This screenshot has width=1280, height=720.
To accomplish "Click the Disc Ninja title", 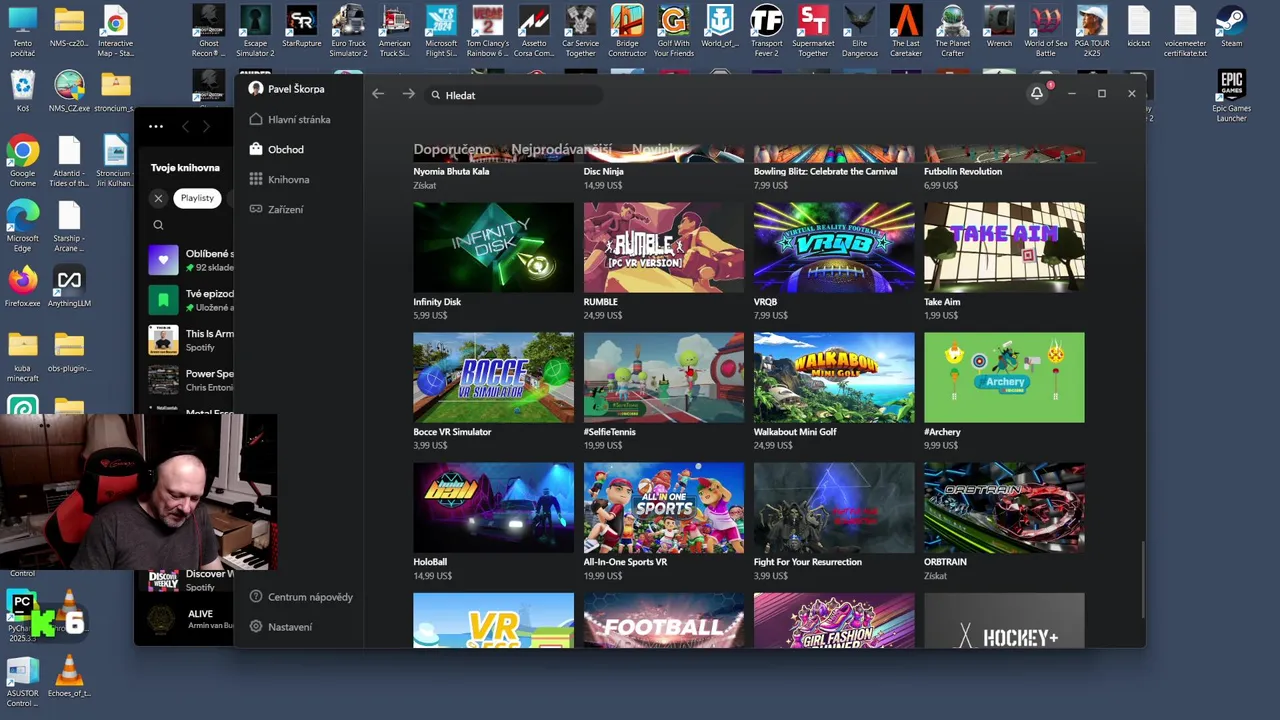I will [604, 171].
